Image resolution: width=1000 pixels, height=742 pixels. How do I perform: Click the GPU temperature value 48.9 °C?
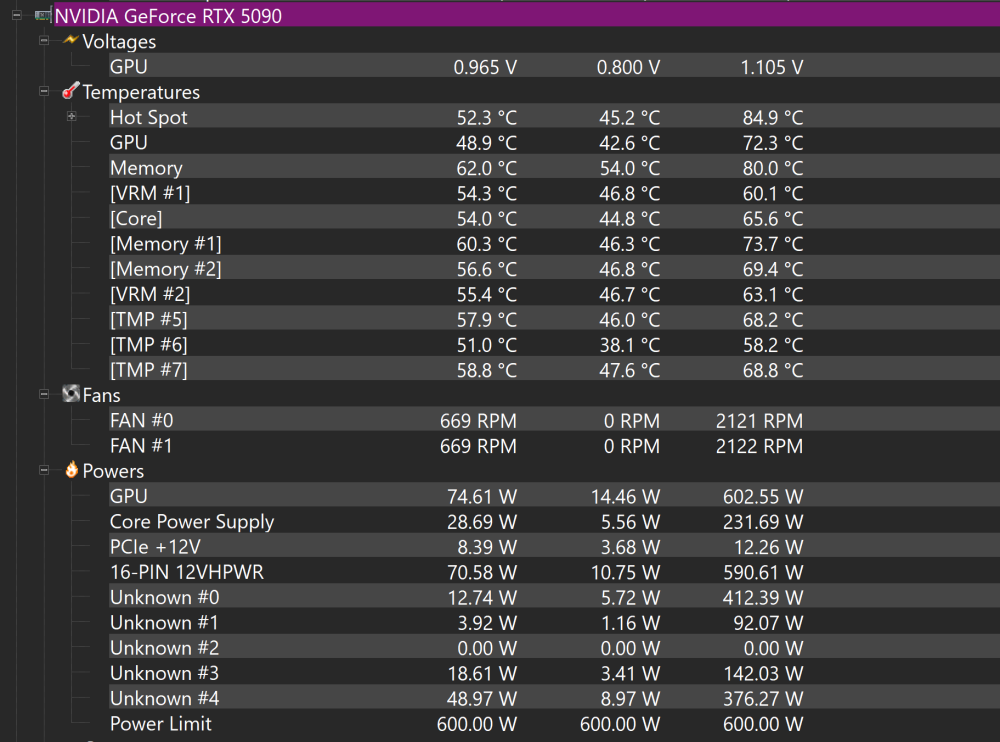pos(486,143)
